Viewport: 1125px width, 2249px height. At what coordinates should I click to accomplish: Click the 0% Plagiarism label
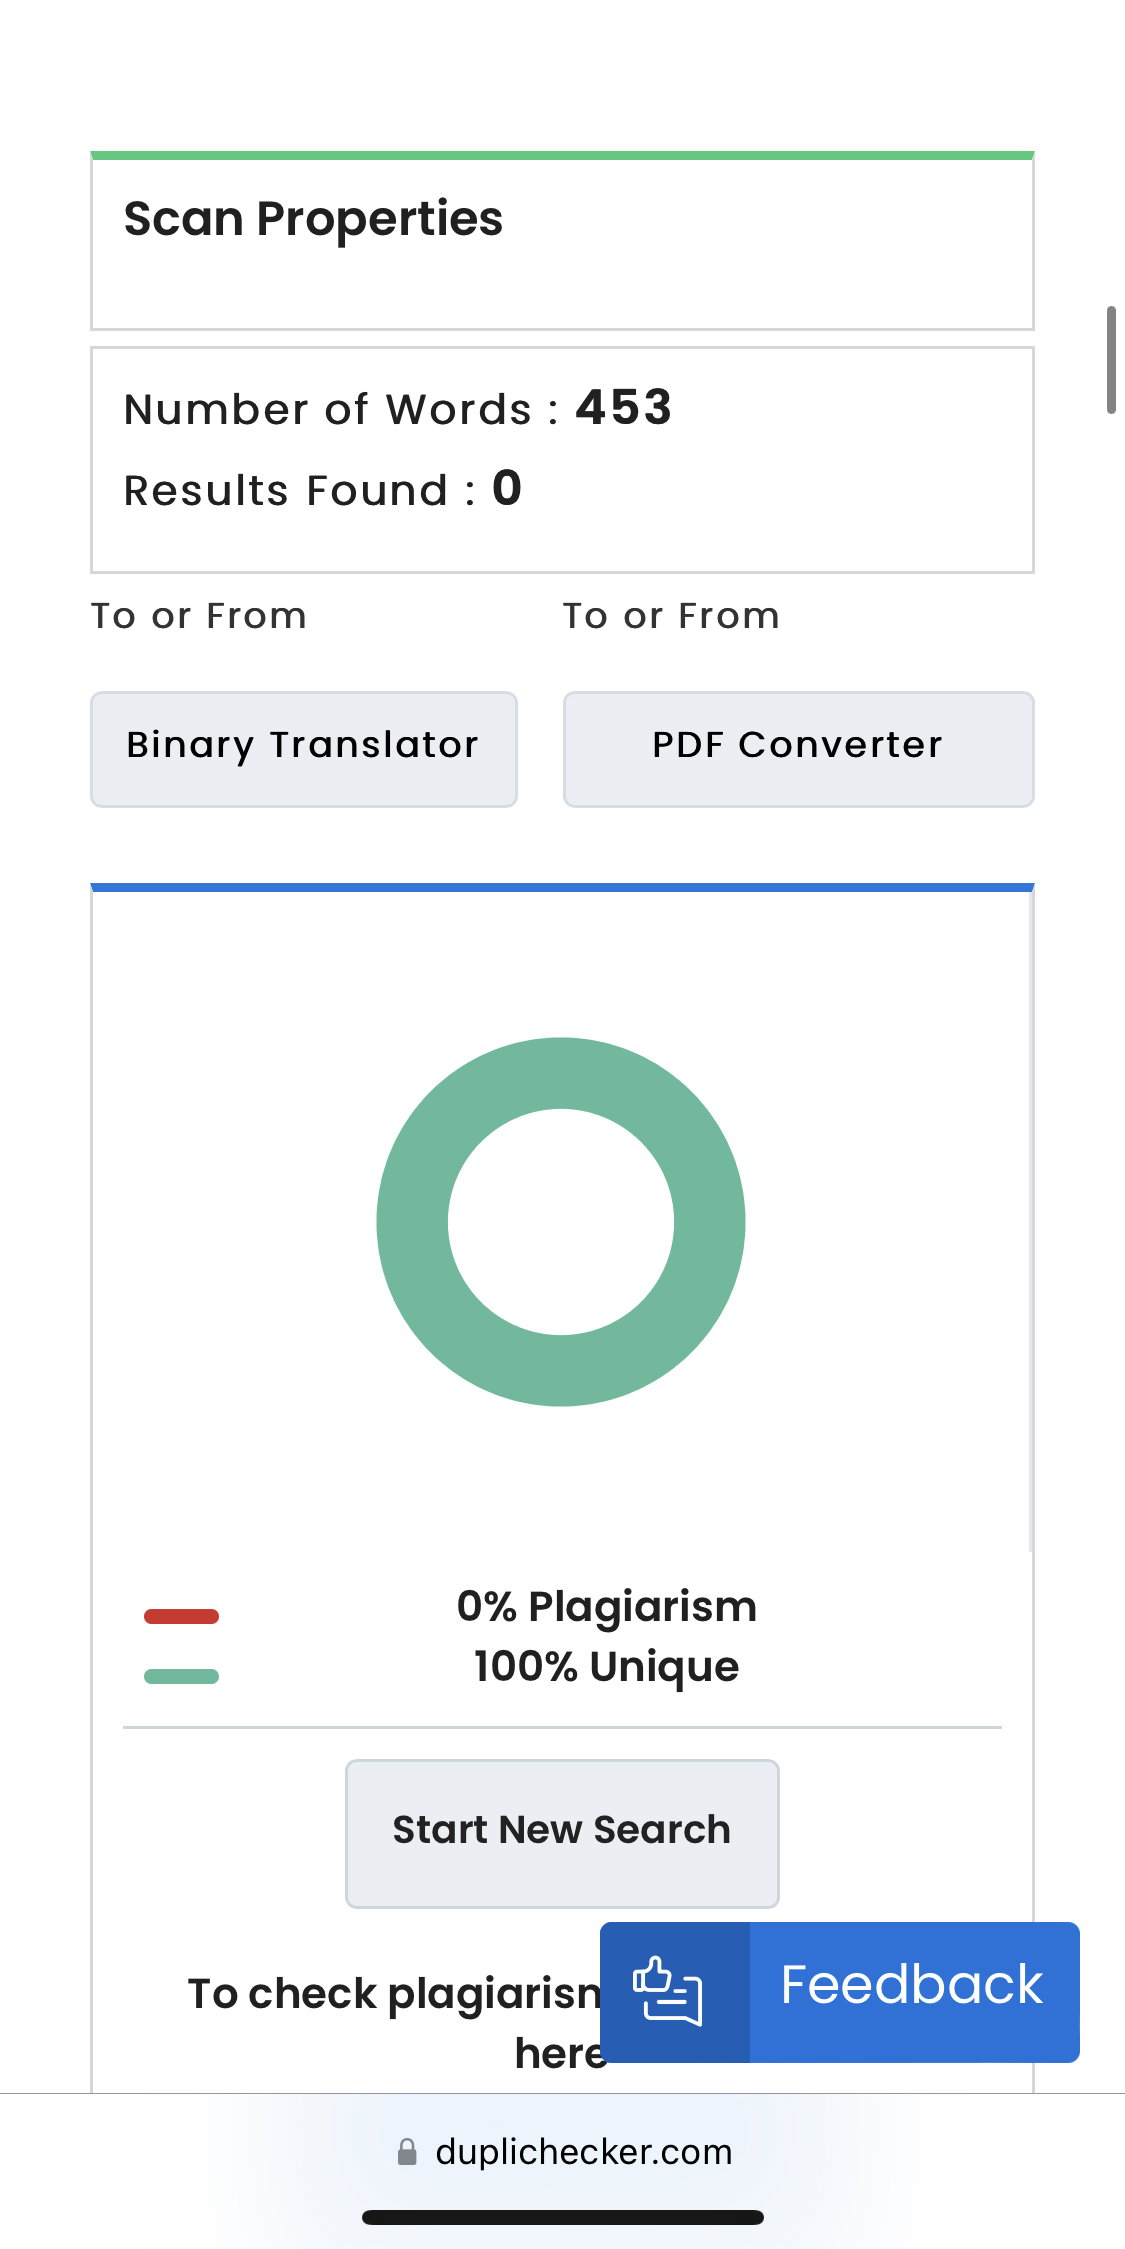coord(607,1607)
